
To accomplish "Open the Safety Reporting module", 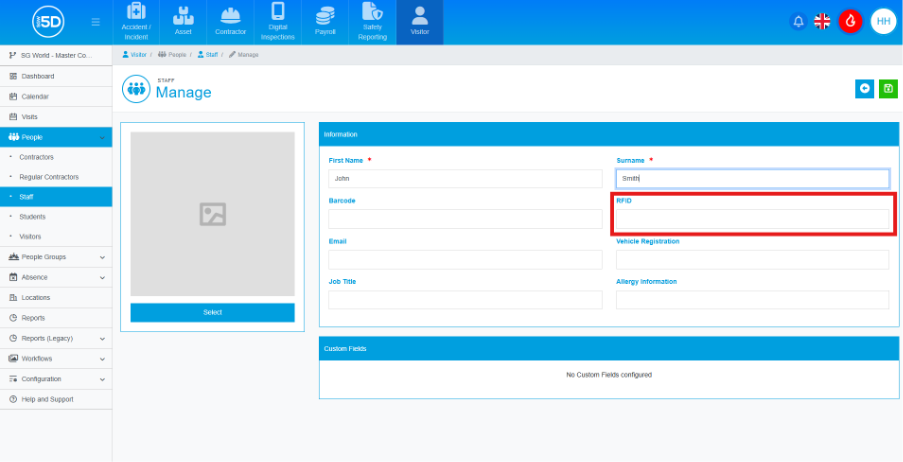I will 372,22.
